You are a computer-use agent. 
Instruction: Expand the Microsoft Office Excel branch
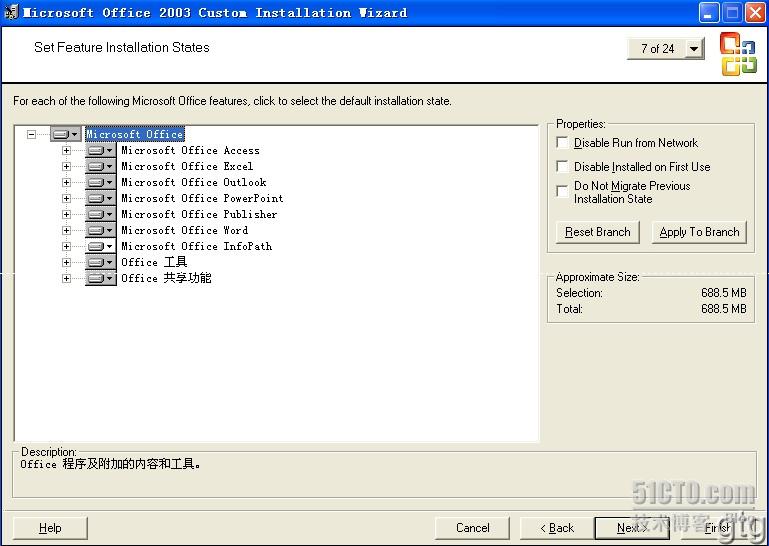click(x=66, y=166)
